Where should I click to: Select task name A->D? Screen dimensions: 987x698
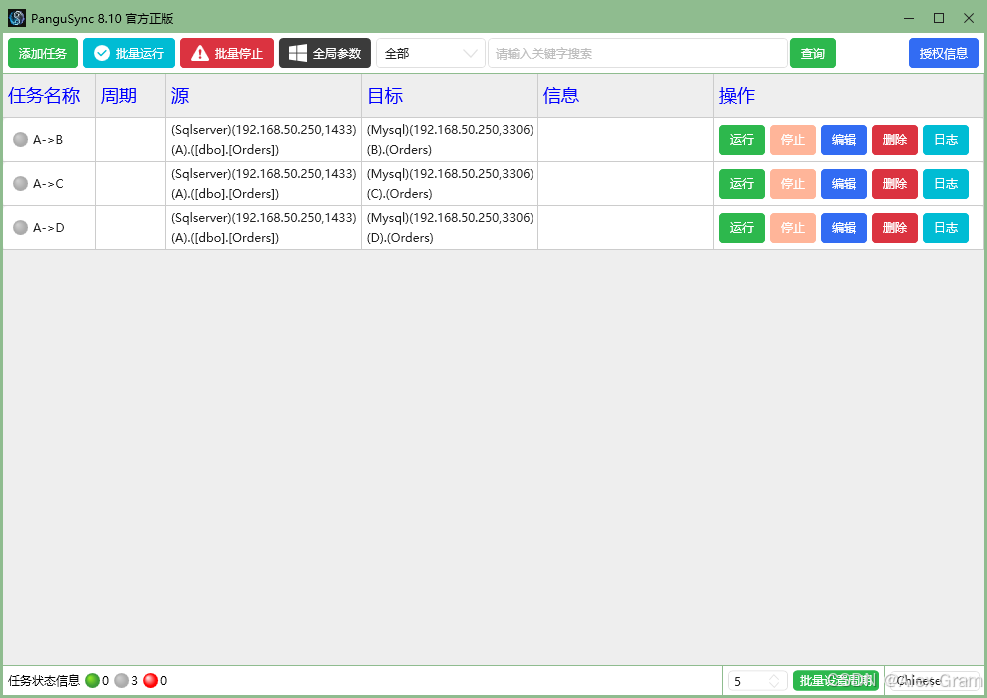coord(48,228)
